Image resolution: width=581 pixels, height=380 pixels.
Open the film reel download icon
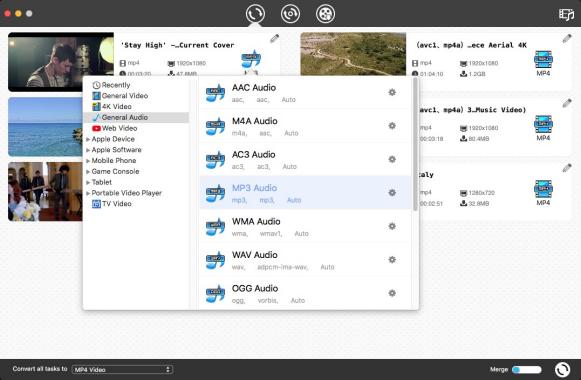coord(325,14)
